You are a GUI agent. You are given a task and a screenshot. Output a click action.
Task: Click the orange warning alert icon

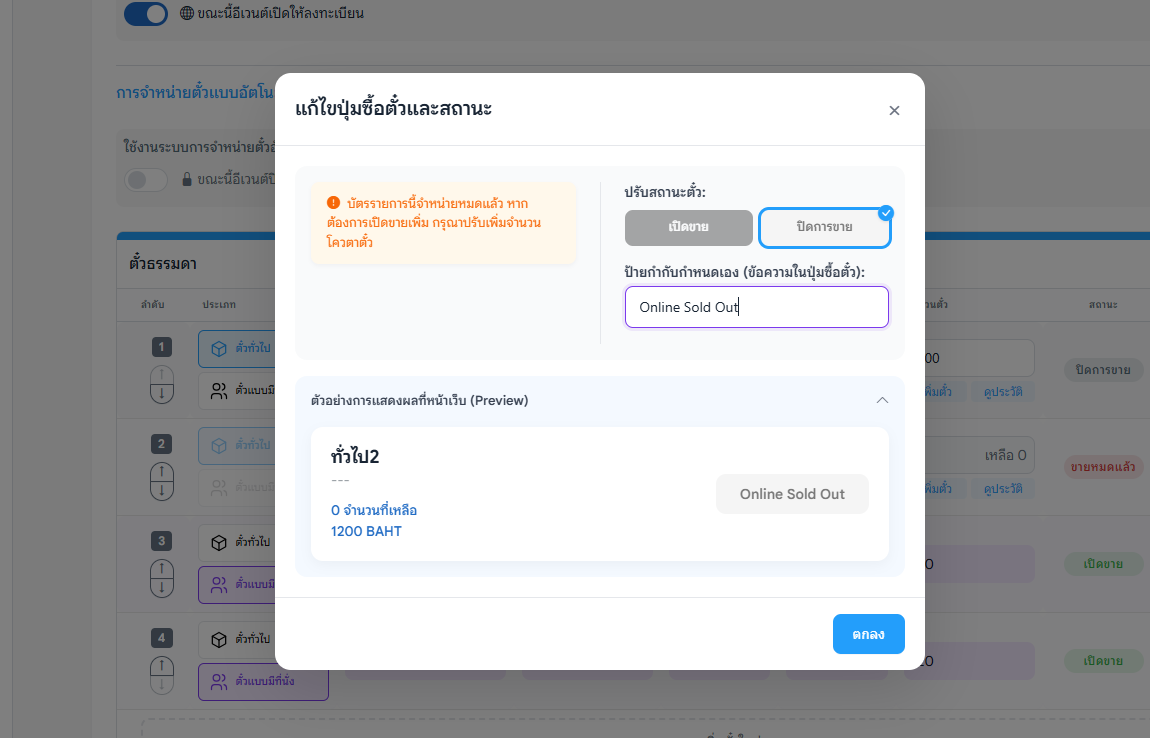(x=333, y=202)
